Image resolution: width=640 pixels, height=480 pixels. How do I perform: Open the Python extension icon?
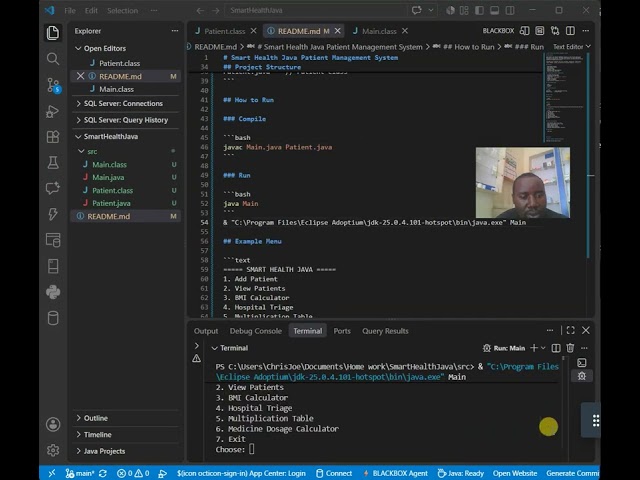pyautogui.click(x=53, y=292)
